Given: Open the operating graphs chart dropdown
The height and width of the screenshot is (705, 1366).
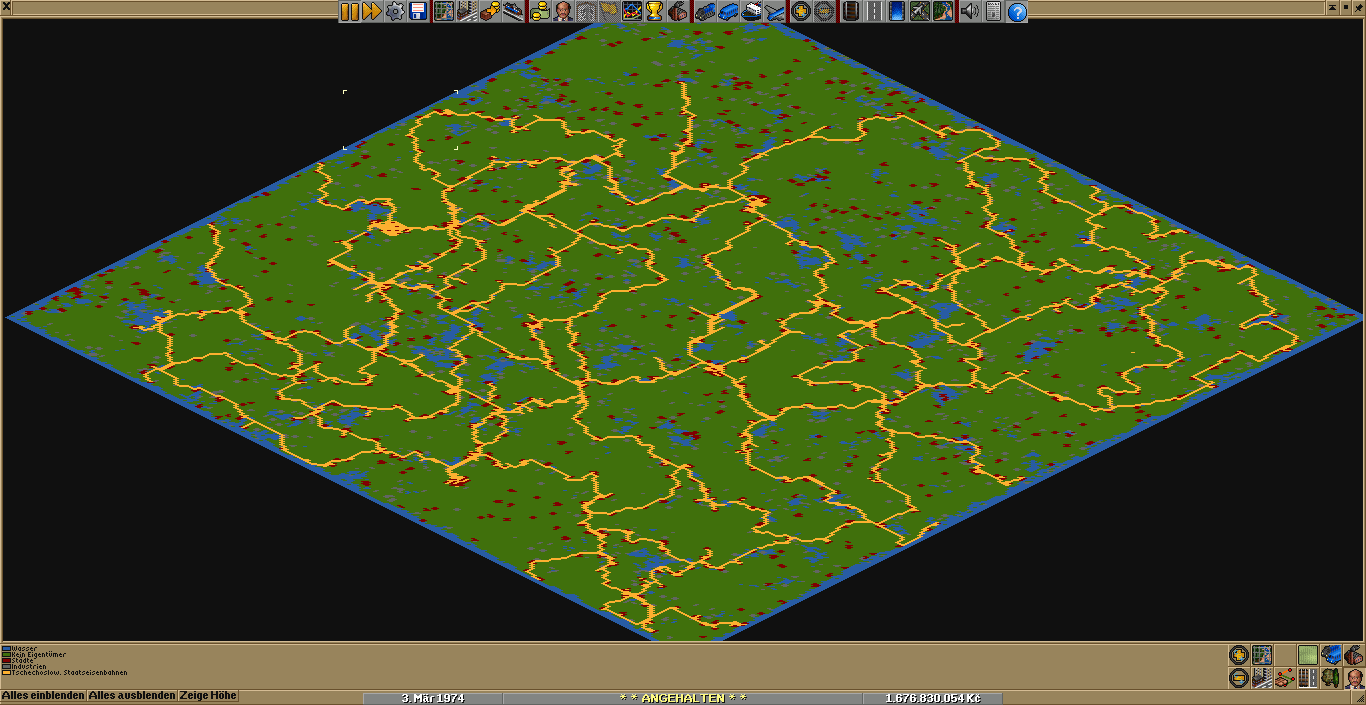Looking at the screenshot, I should [631, 11].
